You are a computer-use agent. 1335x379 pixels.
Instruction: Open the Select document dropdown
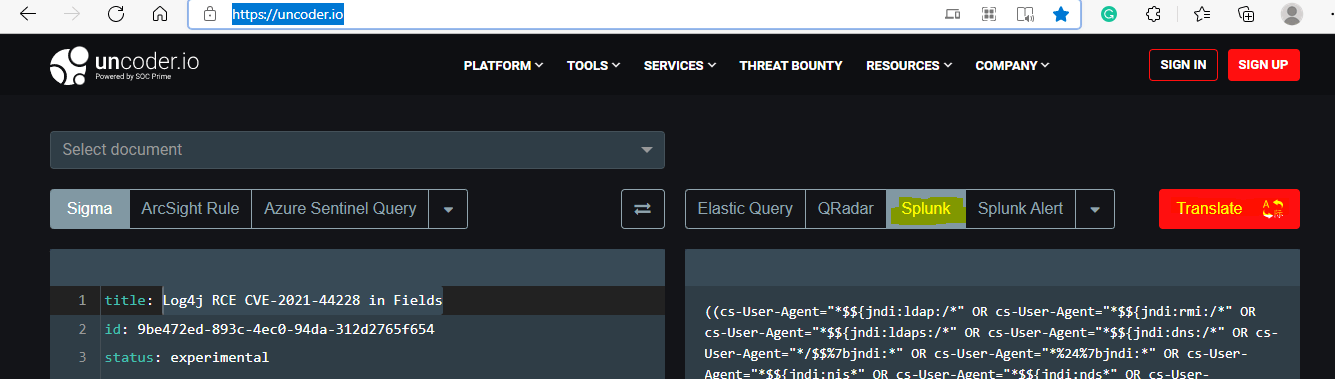pos(357,150)
